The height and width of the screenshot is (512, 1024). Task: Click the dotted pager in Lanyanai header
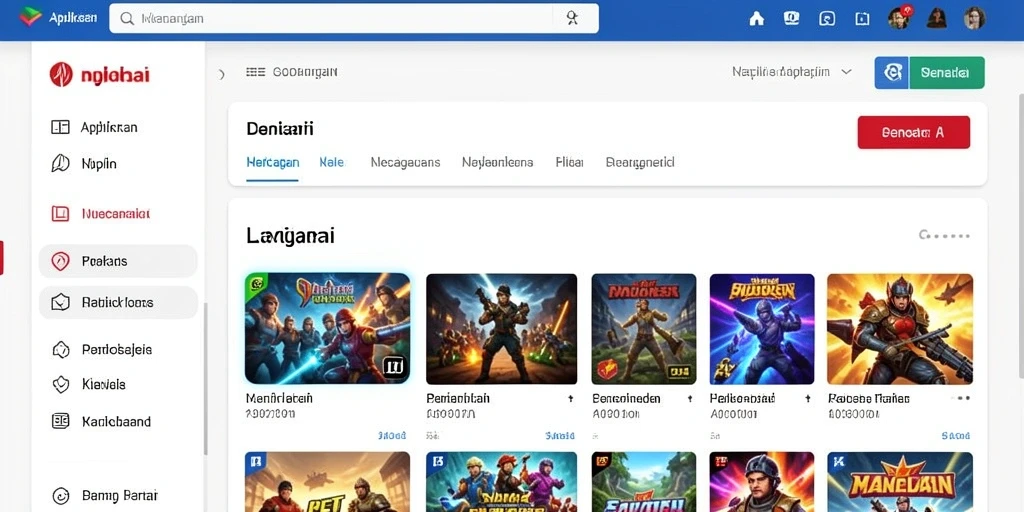(944, 235)
